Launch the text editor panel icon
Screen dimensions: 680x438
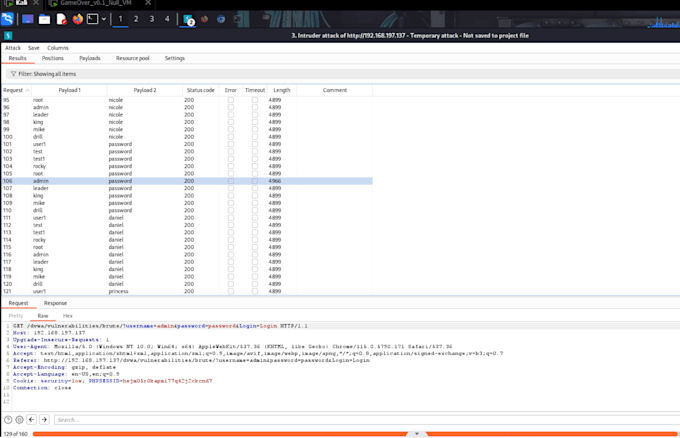(61, 19)
